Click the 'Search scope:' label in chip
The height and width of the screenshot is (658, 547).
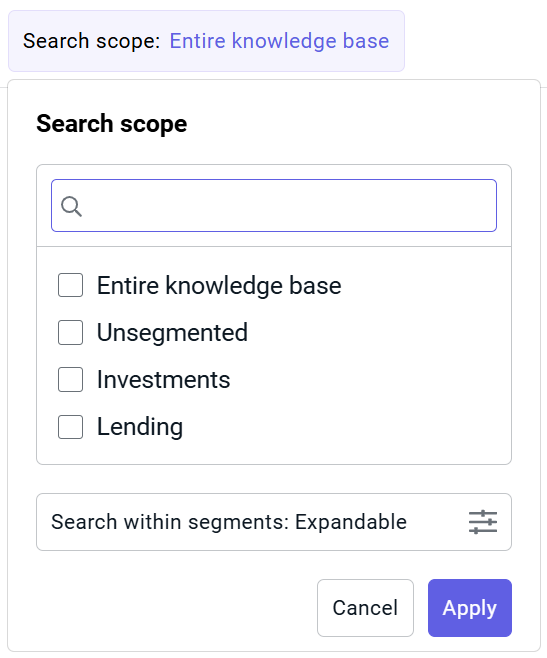(92, 41)
